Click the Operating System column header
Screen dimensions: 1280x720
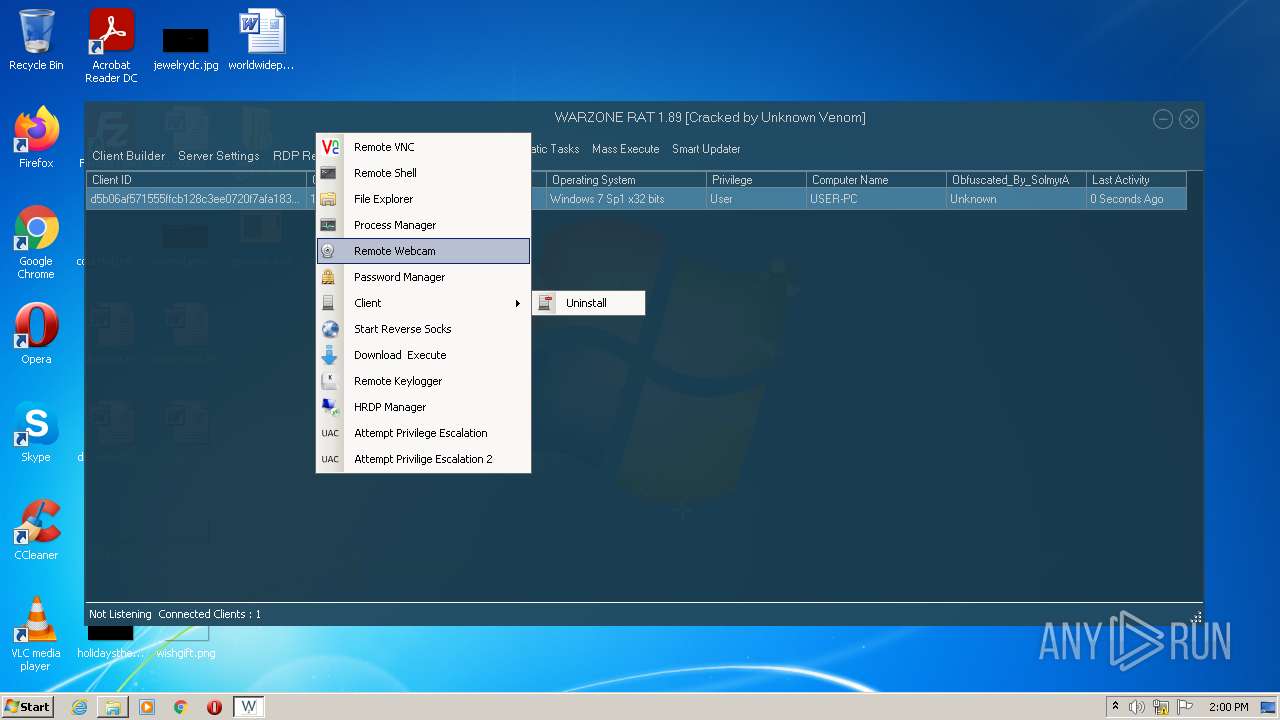point(626,180)
